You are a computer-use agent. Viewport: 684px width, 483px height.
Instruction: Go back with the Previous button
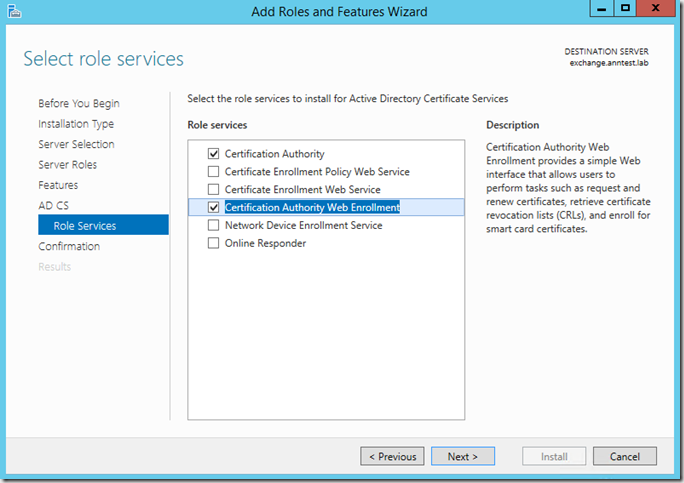click(x=392, y=457)
